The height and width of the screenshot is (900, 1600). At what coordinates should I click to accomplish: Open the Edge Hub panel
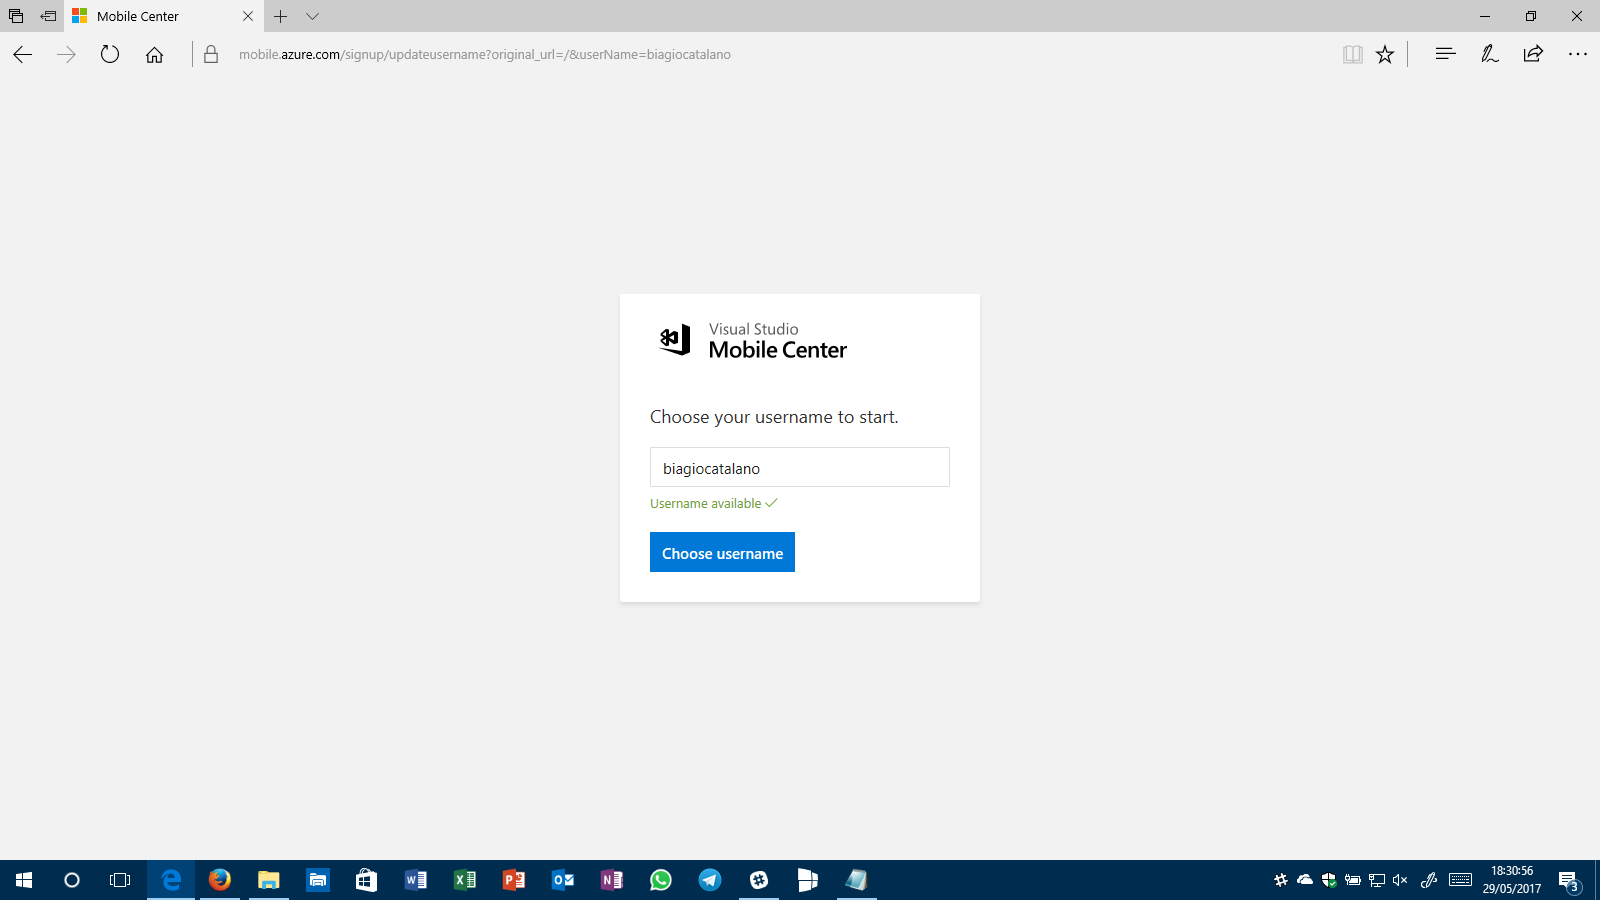click(1445, 55)
